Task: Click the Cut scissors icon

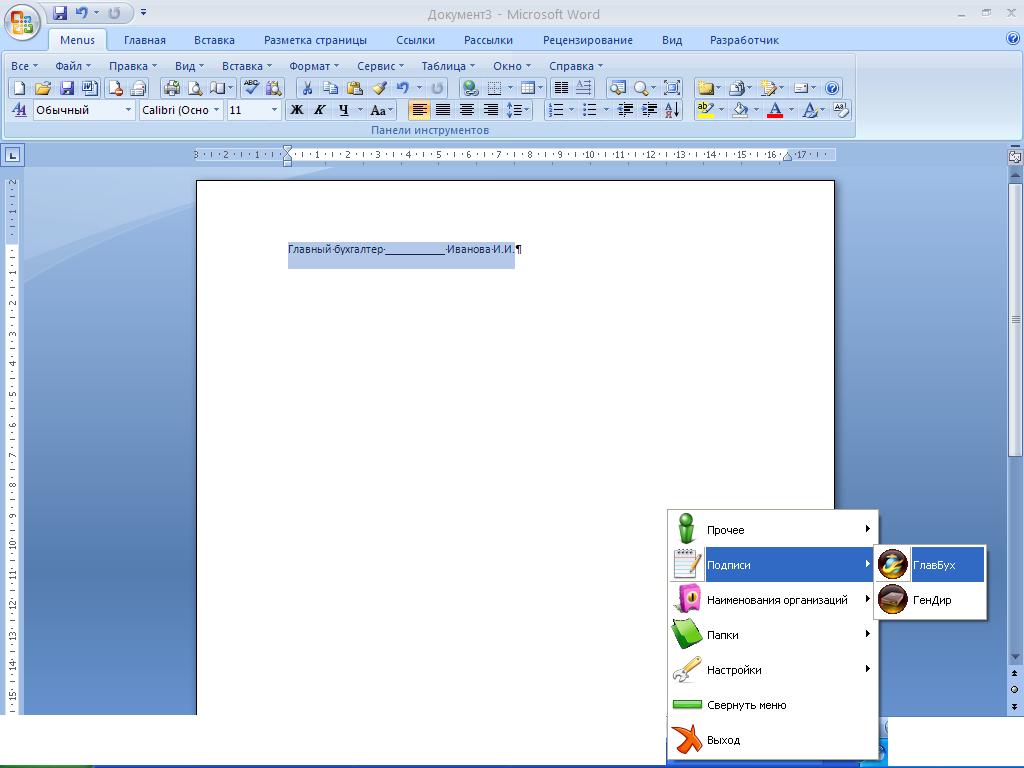Action: pos(307,88)
